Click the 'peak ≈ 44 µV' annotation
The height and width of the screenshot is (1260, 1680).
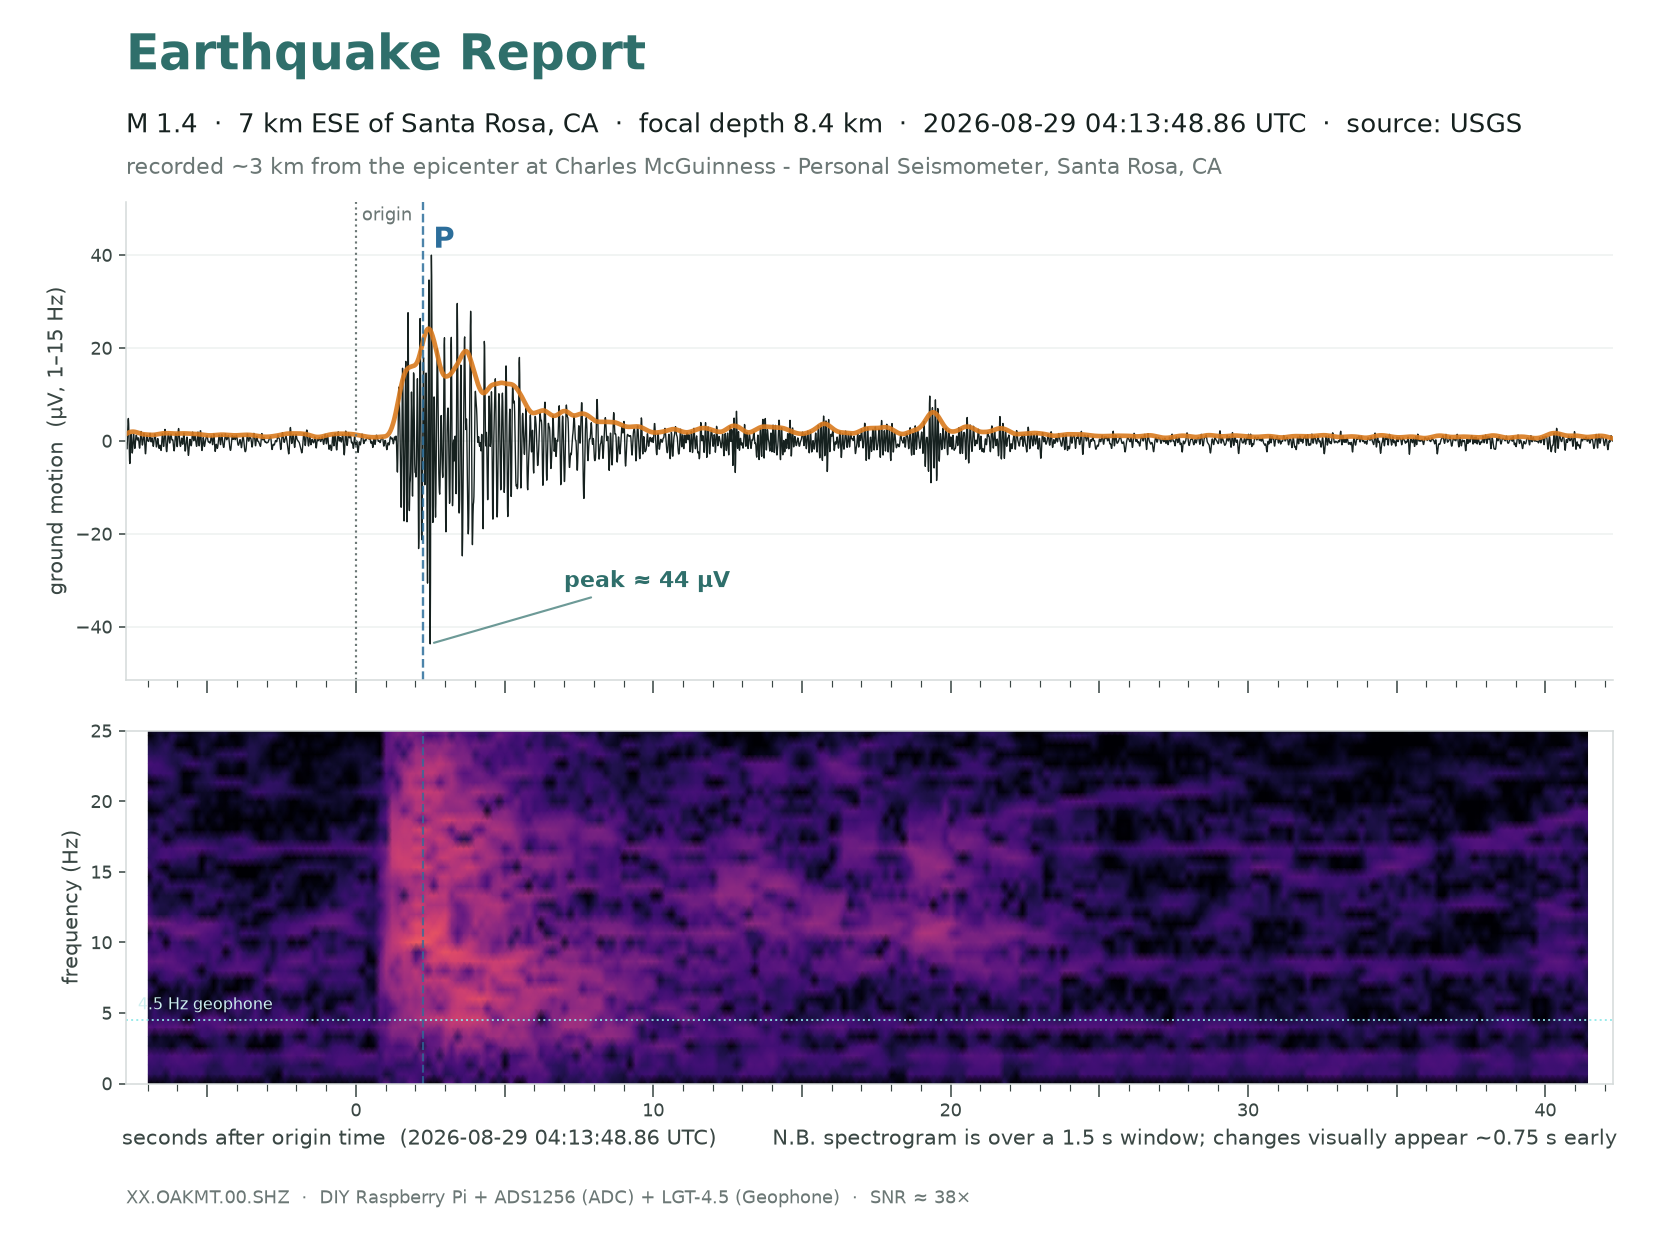tap(647, 581)
